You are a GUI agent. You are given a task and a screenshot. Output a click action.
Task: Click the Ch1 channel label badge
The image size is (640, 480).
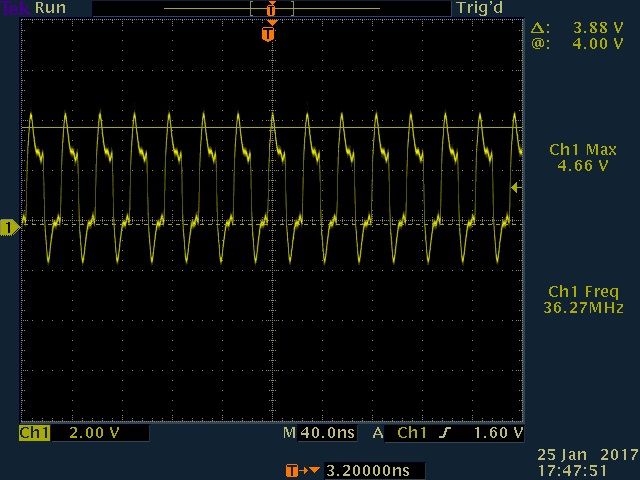[x=35, y=433]
